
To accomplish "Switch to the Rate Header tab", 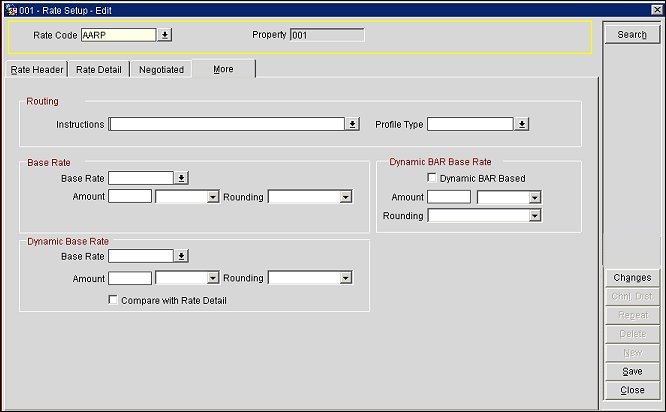I will point(36,70).
